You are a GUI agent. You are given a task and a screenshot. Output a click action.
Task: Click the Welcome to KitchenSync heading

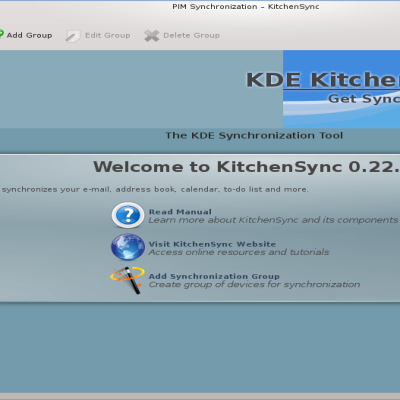point(246,167)
